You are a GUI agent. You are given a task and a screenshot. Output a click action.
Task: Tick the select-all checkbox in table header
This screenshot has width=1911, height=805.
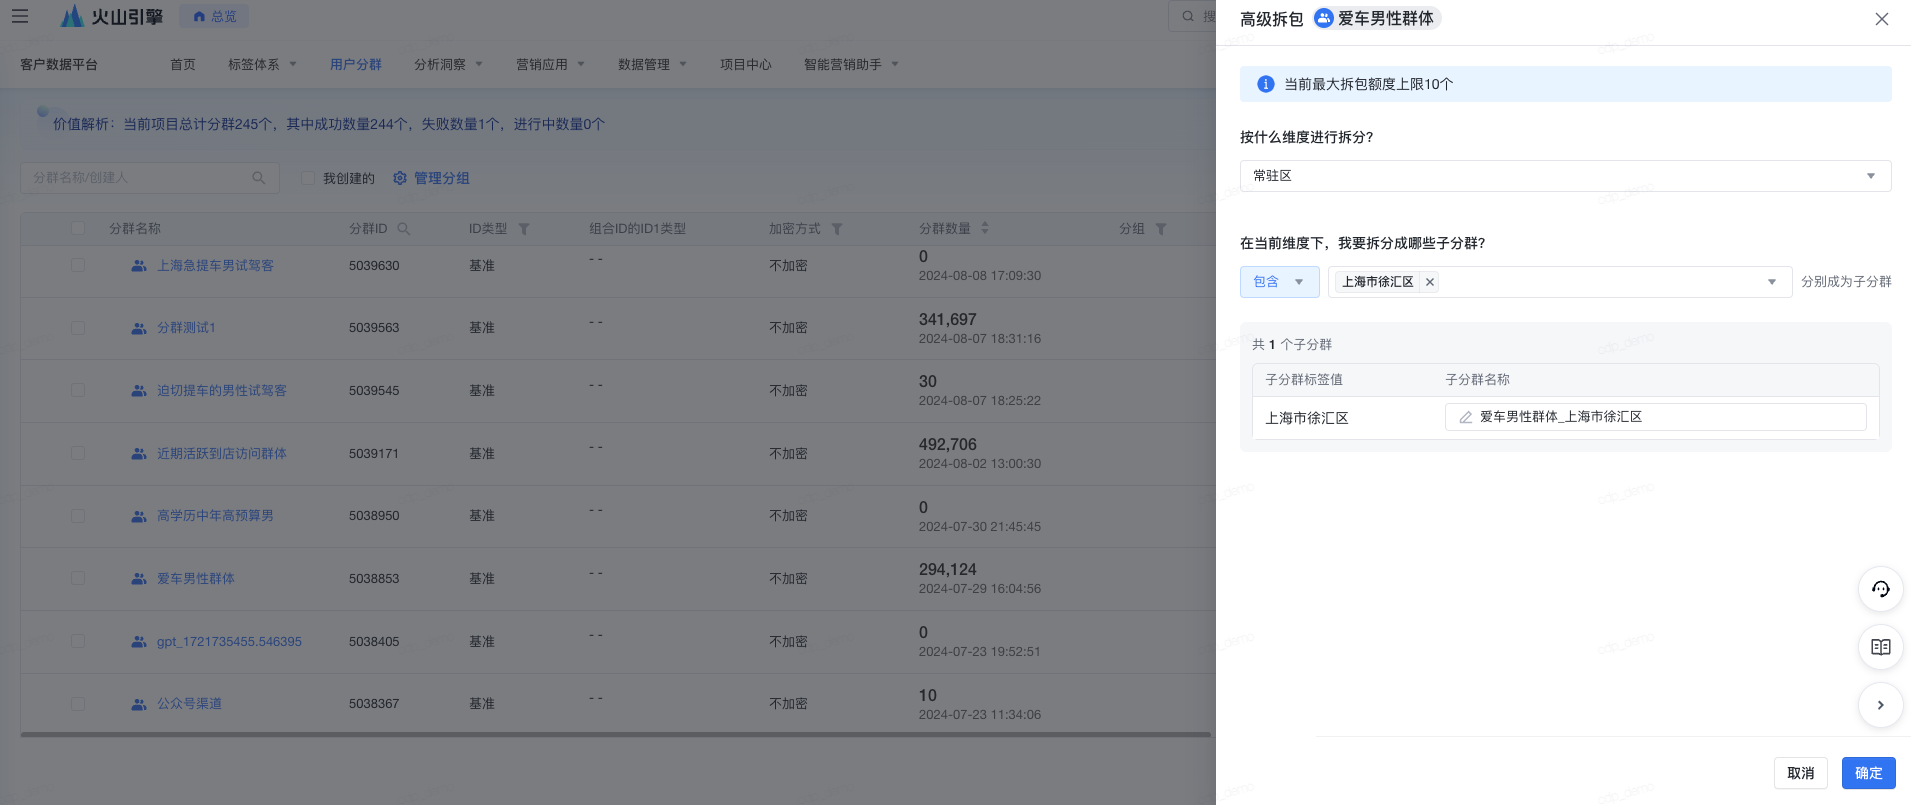pyautogui.click(x=78, y=229)
